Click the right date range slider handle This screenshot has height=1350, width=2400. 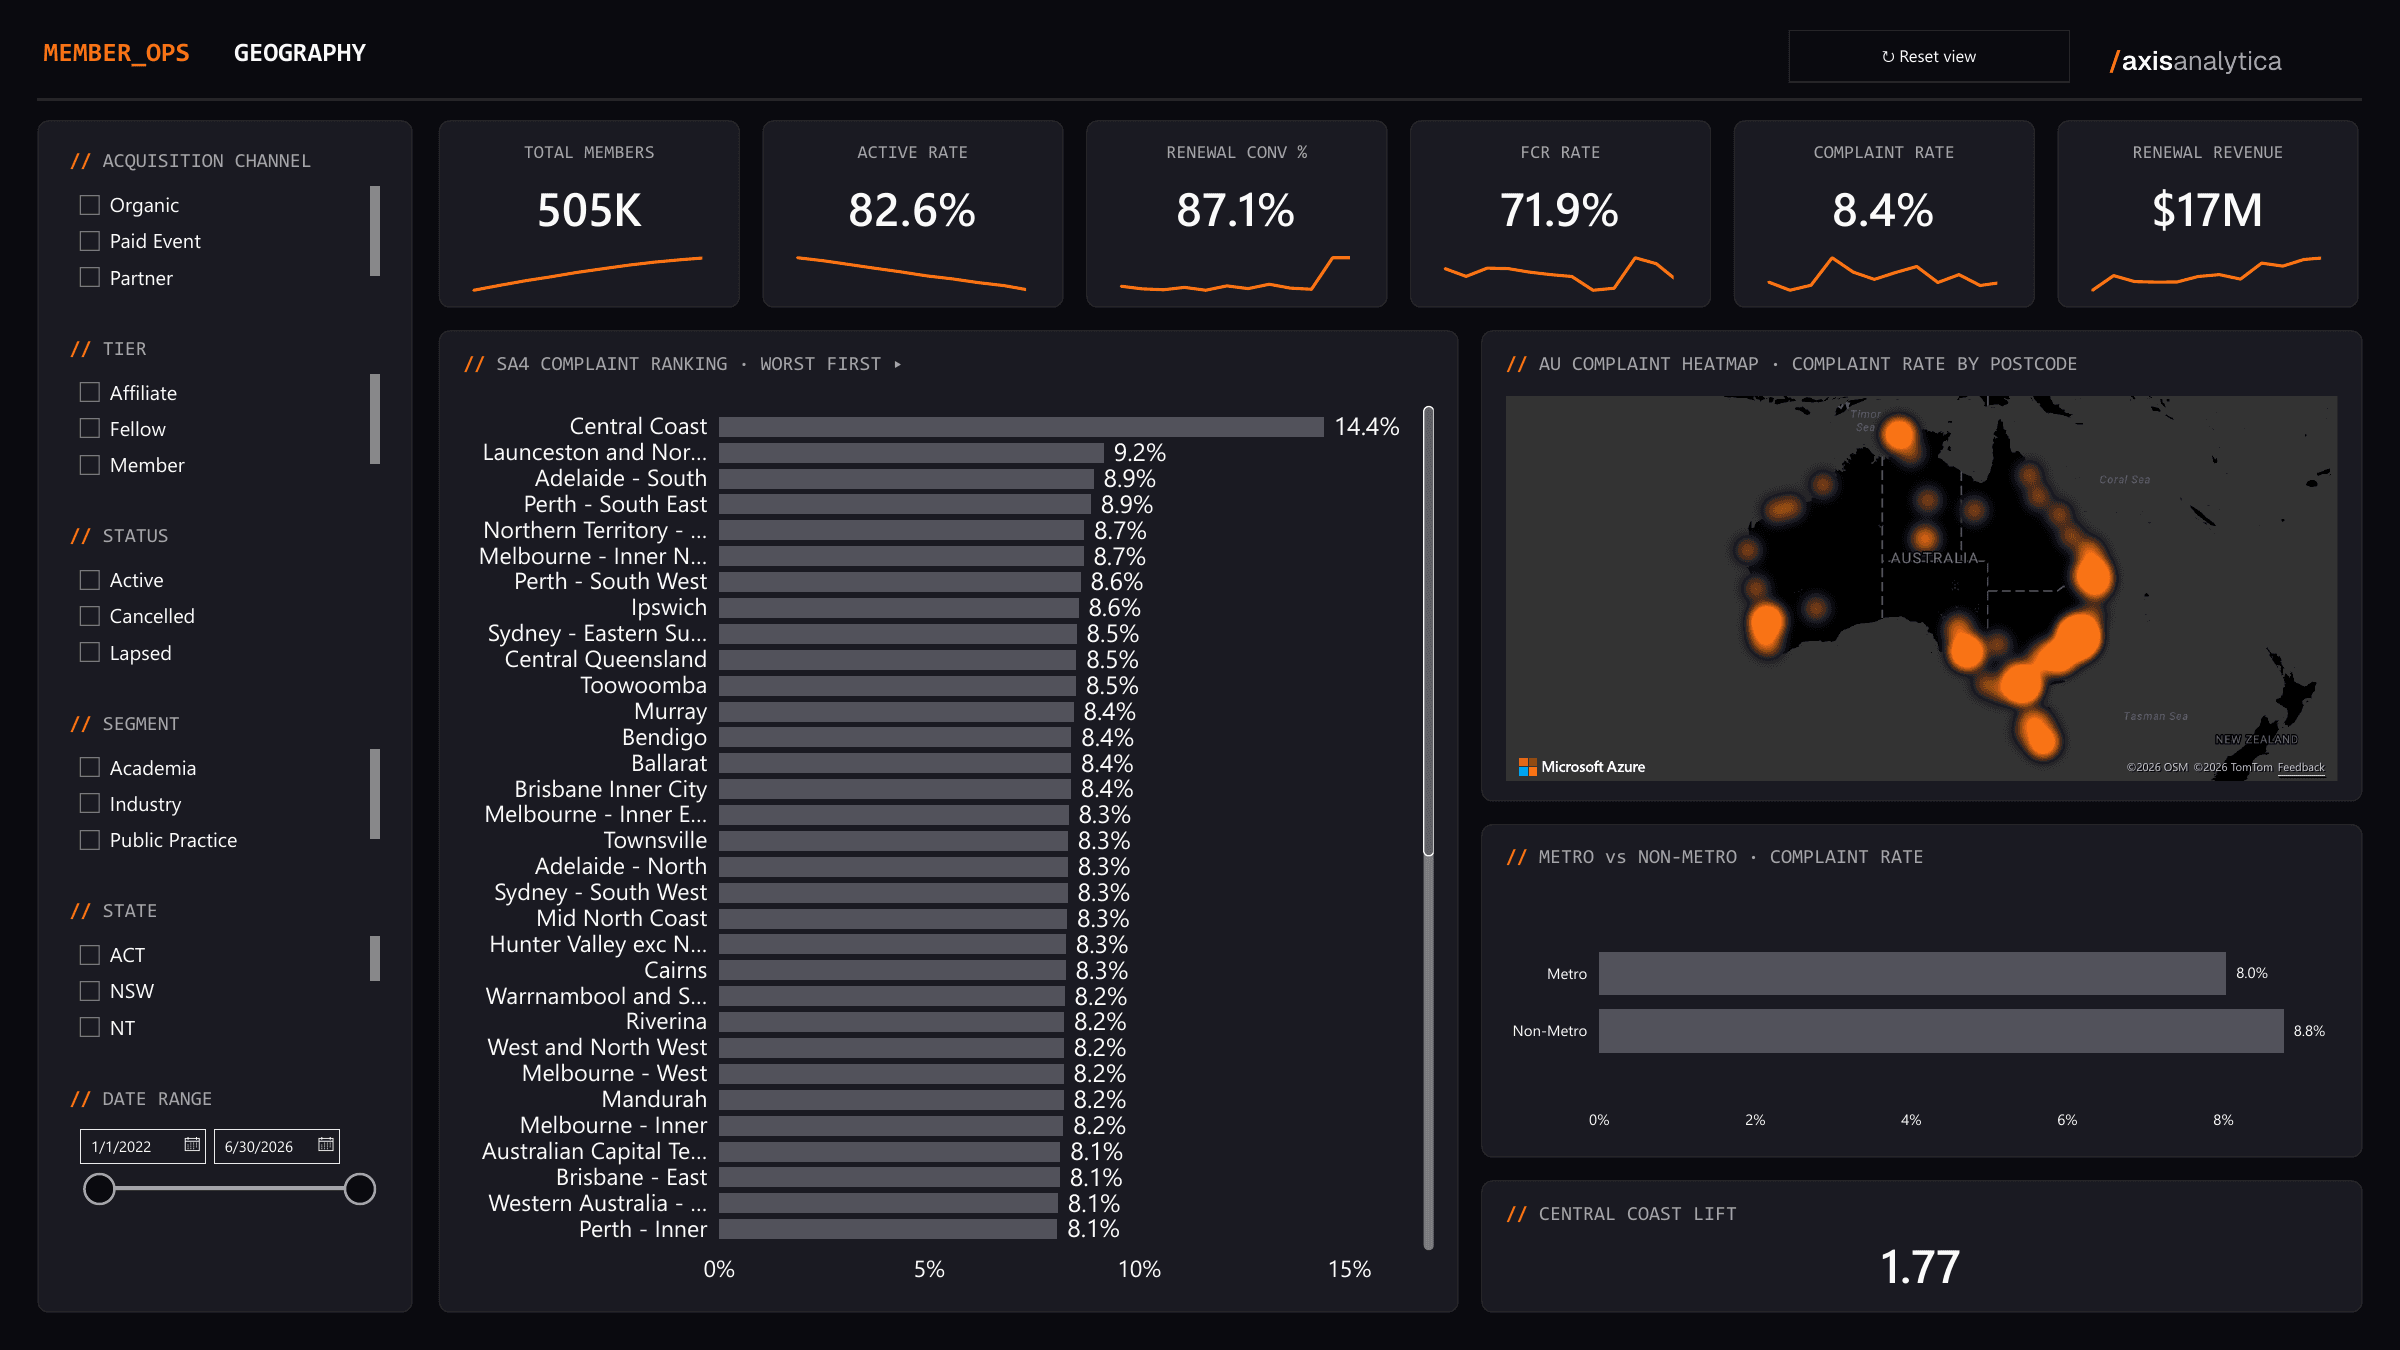[360, 1189]
